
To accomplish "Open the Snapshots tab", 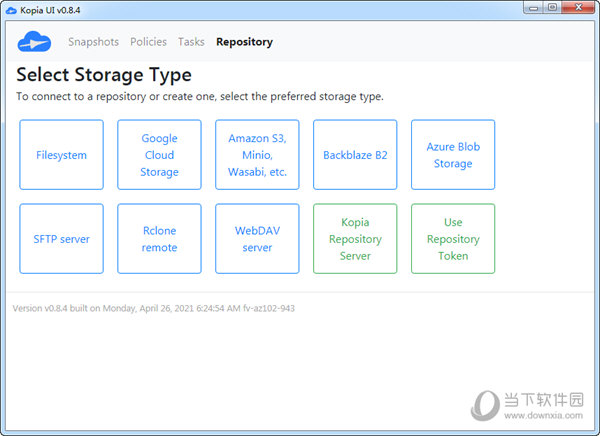I will click(x=93, y=42).
